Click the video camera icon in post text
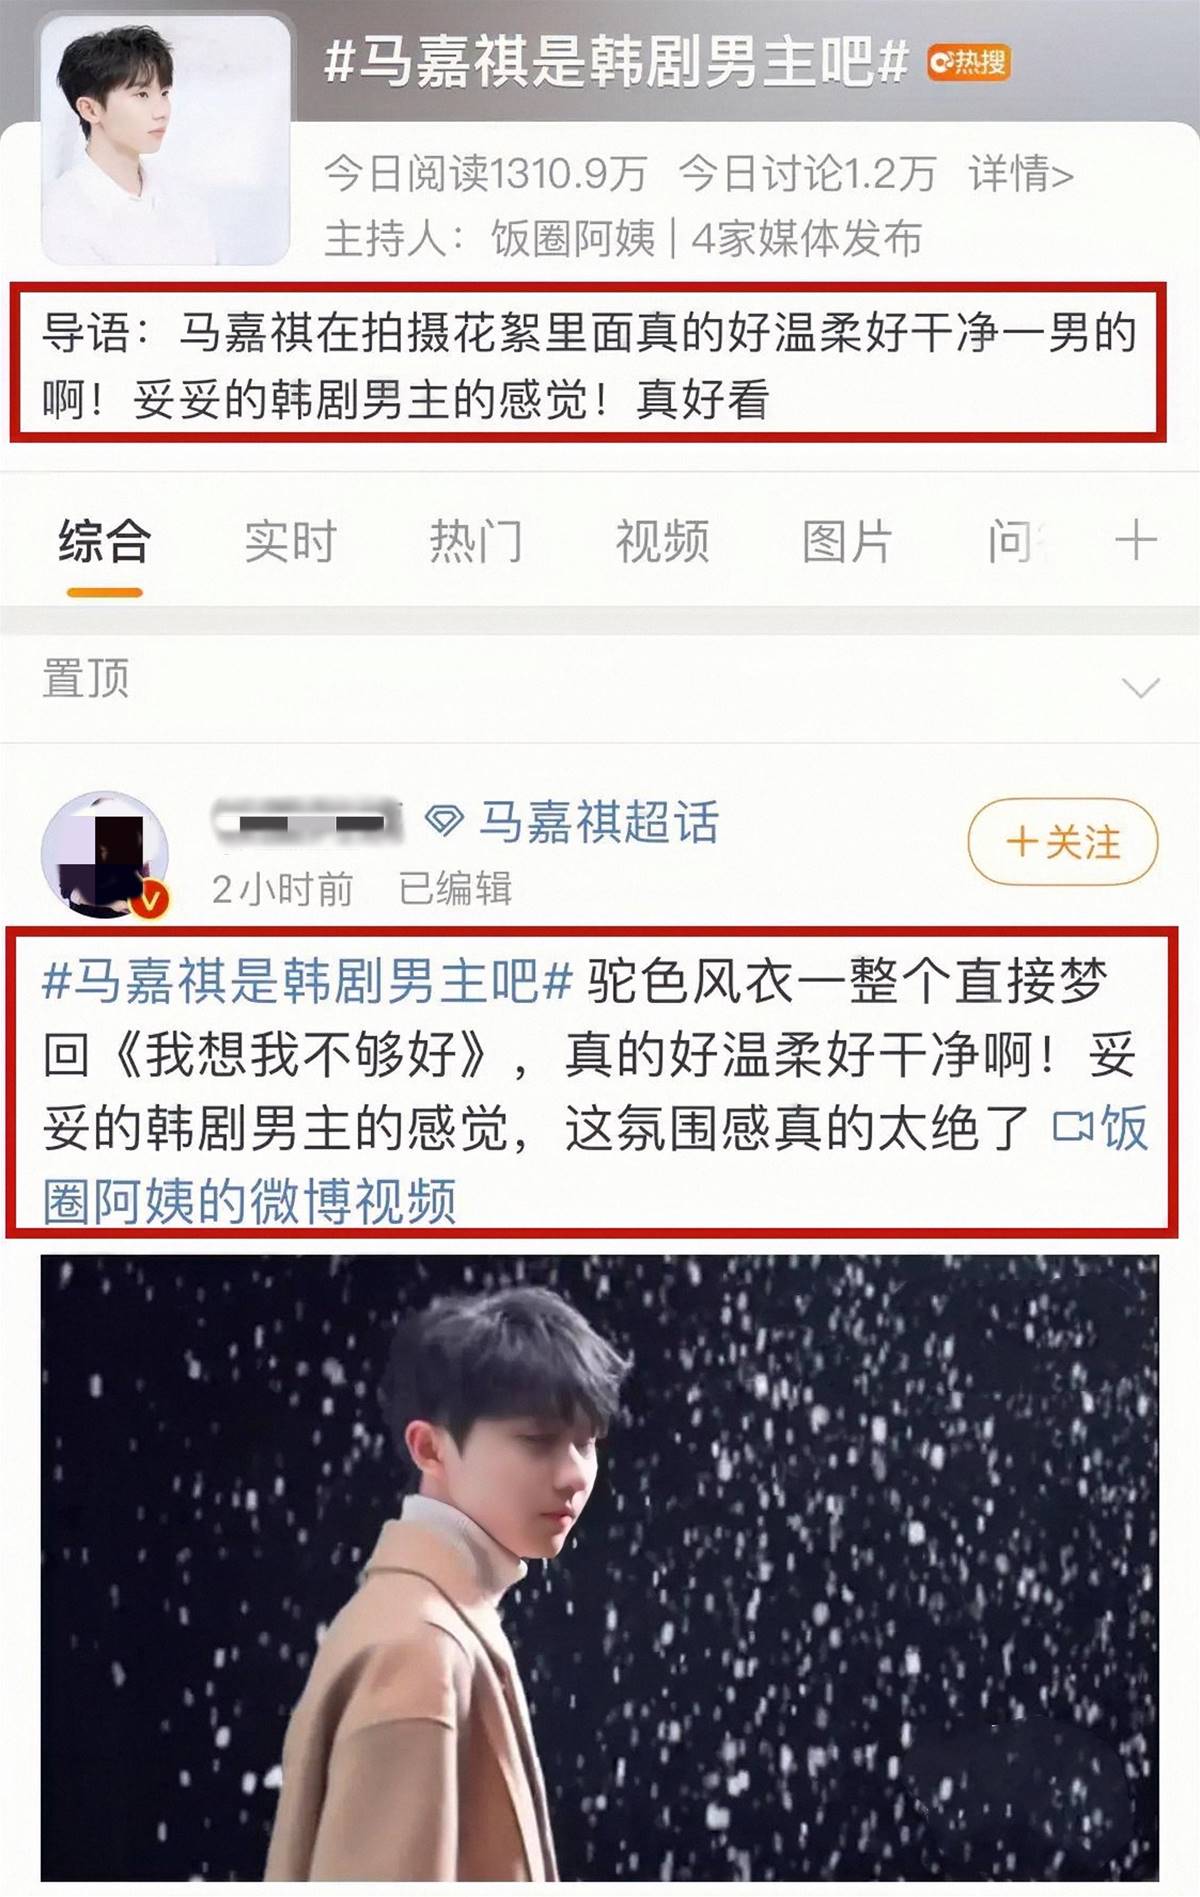Image resolution: width=1200 pixels, height=1897 pixels. click(x=1071, y=1128)
